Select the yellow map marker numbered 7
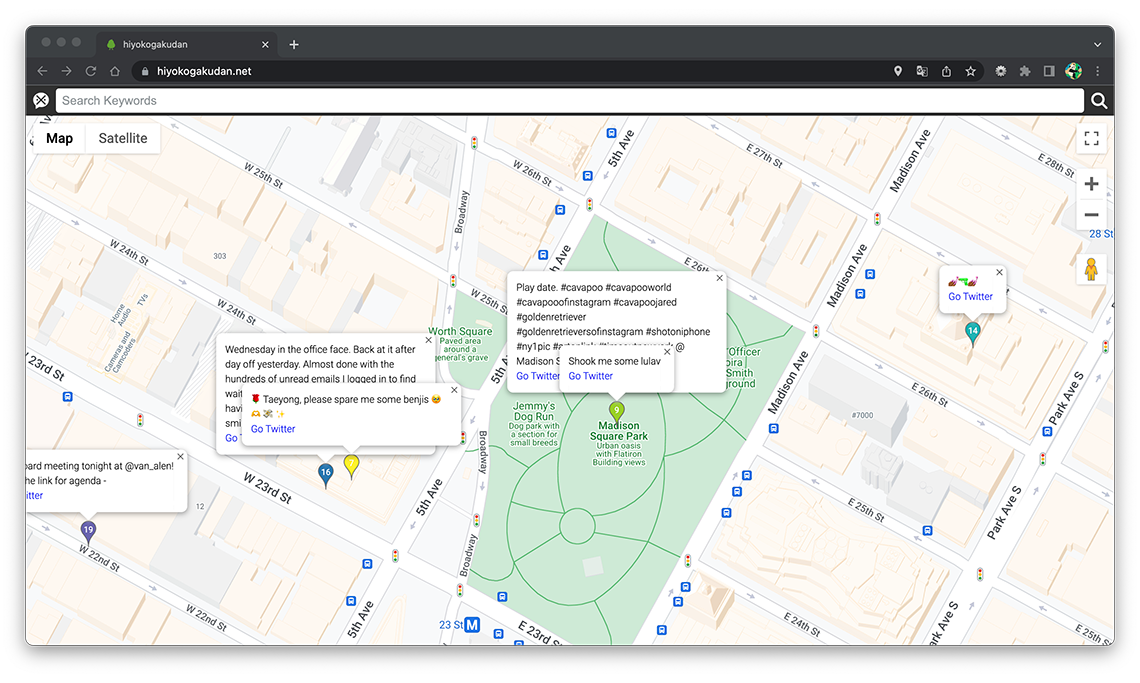This screenshot has width=1140, height=683. [x=351, y=466]
